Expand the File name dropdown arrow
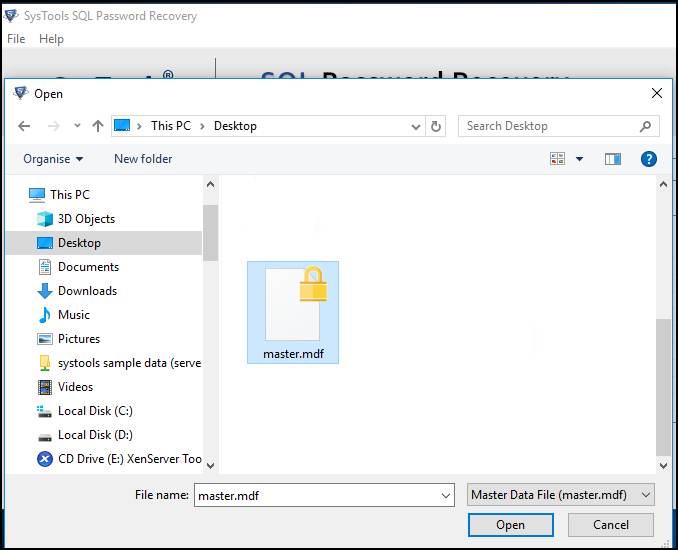Viewport: 678px width, 550px height. (x=446, y=496)
